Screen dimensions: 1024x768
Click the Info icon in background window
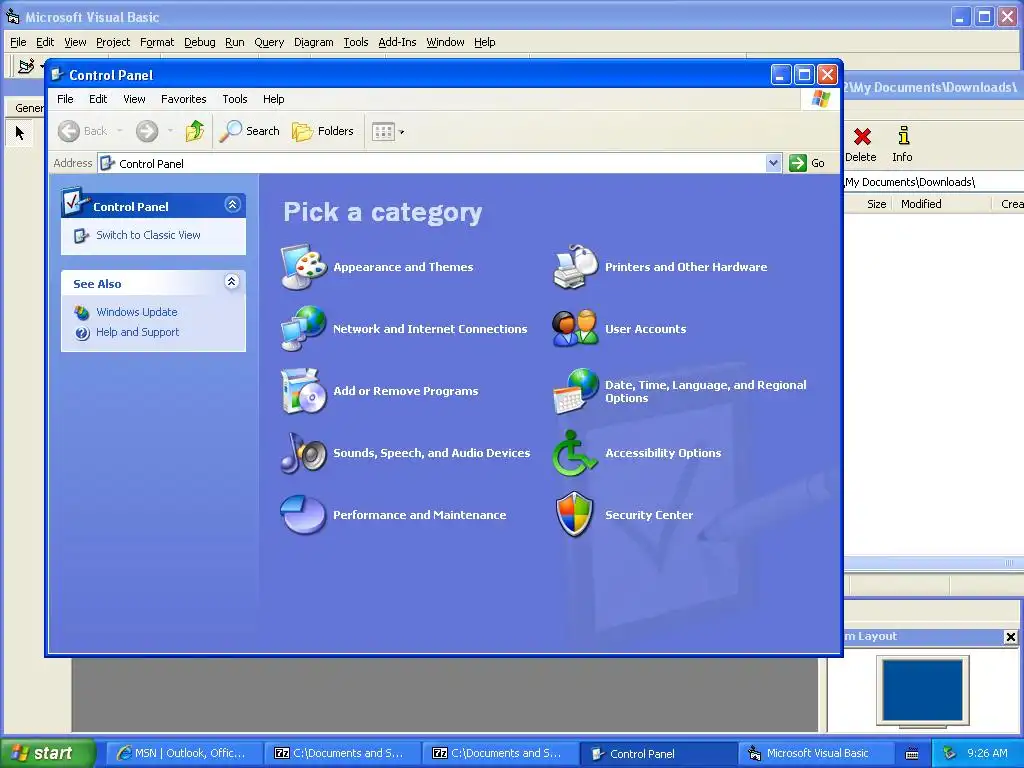(903, 136)
